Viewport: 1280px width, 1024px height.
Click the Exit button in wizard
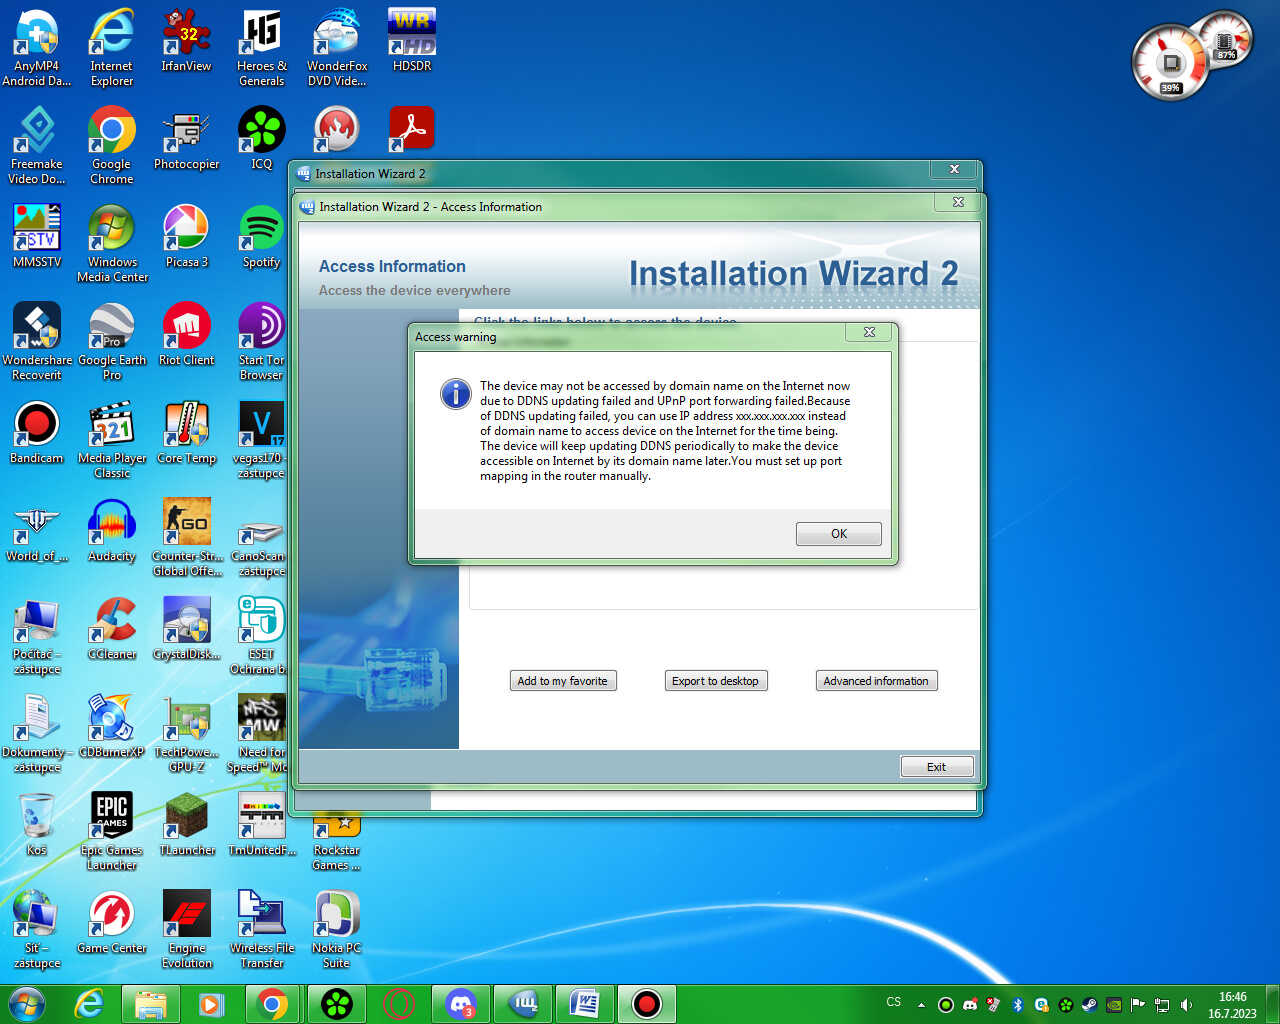pos(936,767)
